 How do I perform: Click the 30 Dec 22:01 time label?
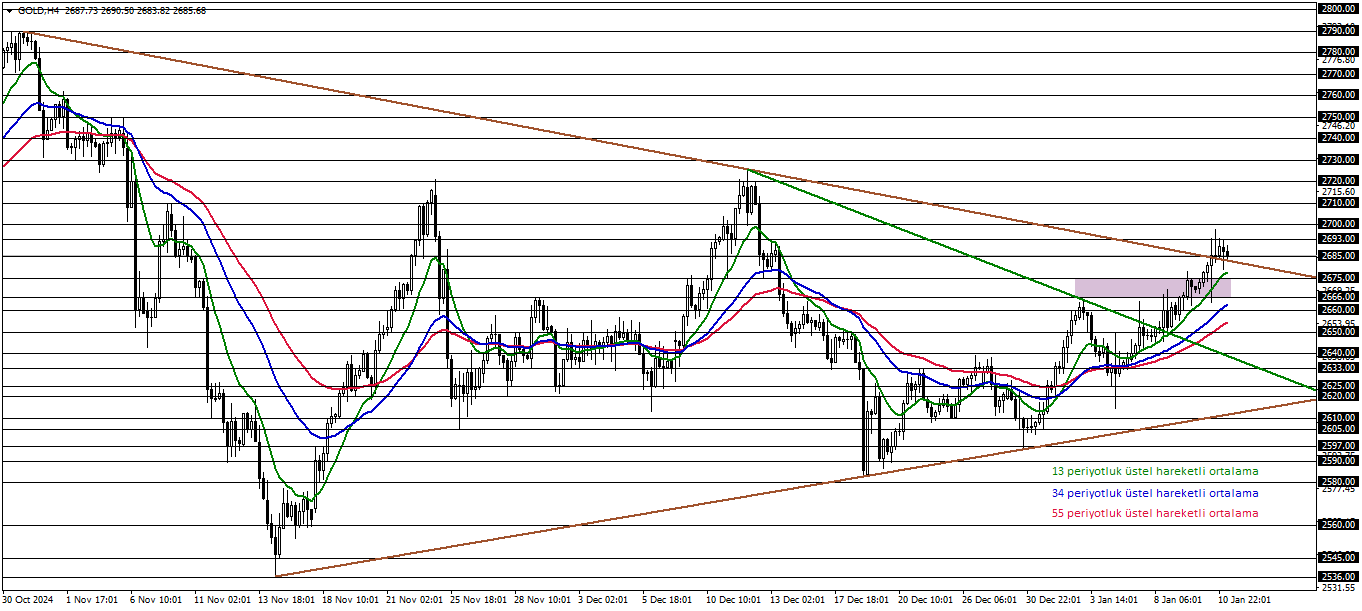[1055, 600]
